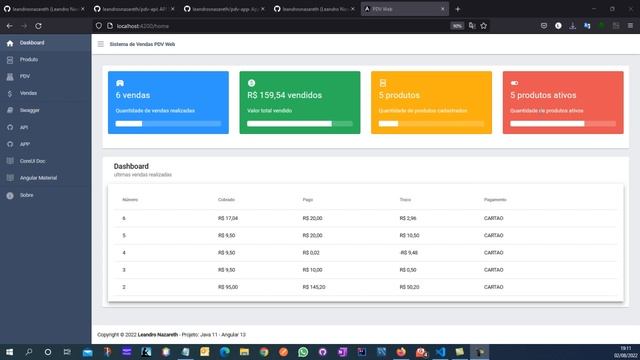Reload the page in browser
Image resolution: width=640 pixels, height=360 pixels.
pos(38,26)
